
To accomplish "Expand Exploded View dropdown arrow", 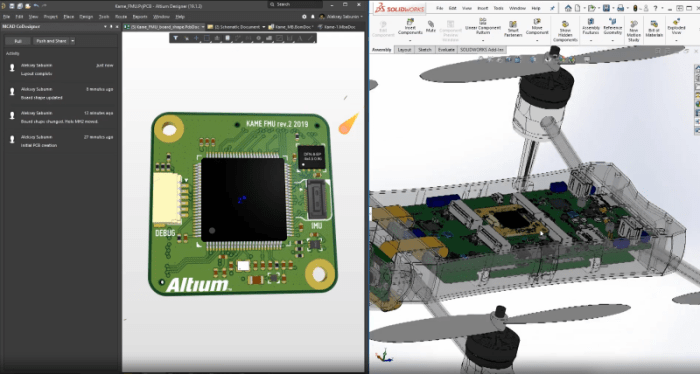I will (x=676, y=40).
